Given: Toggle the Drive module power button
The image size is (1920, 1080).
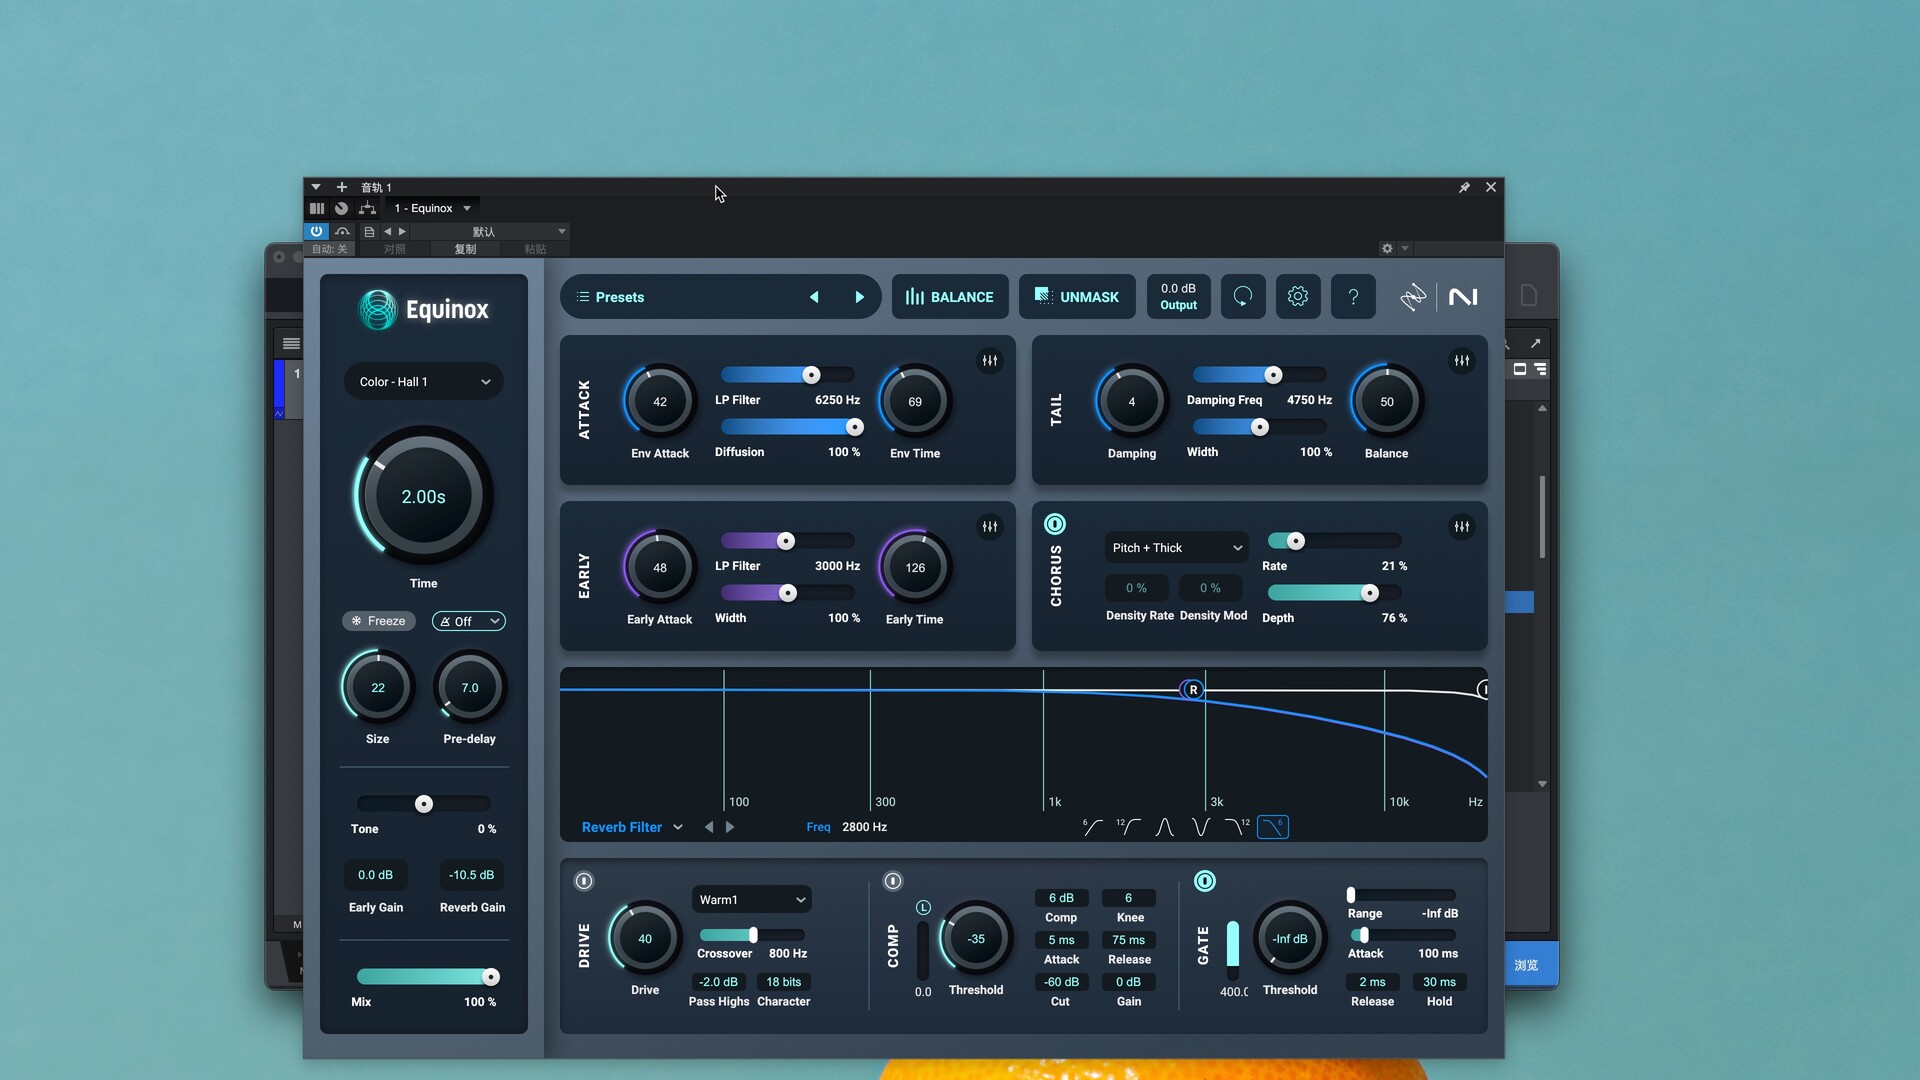Looking at the screenshot, I should 584,882.
